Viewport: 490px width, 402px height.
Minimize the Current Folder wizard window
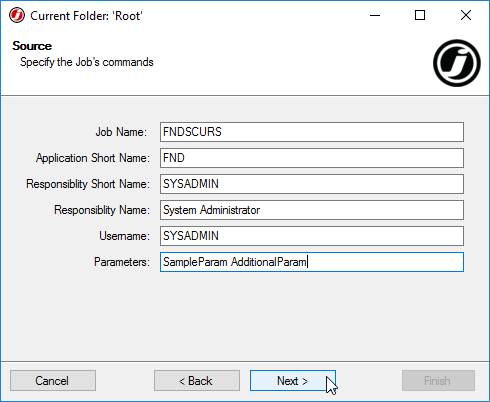point(375,15)
